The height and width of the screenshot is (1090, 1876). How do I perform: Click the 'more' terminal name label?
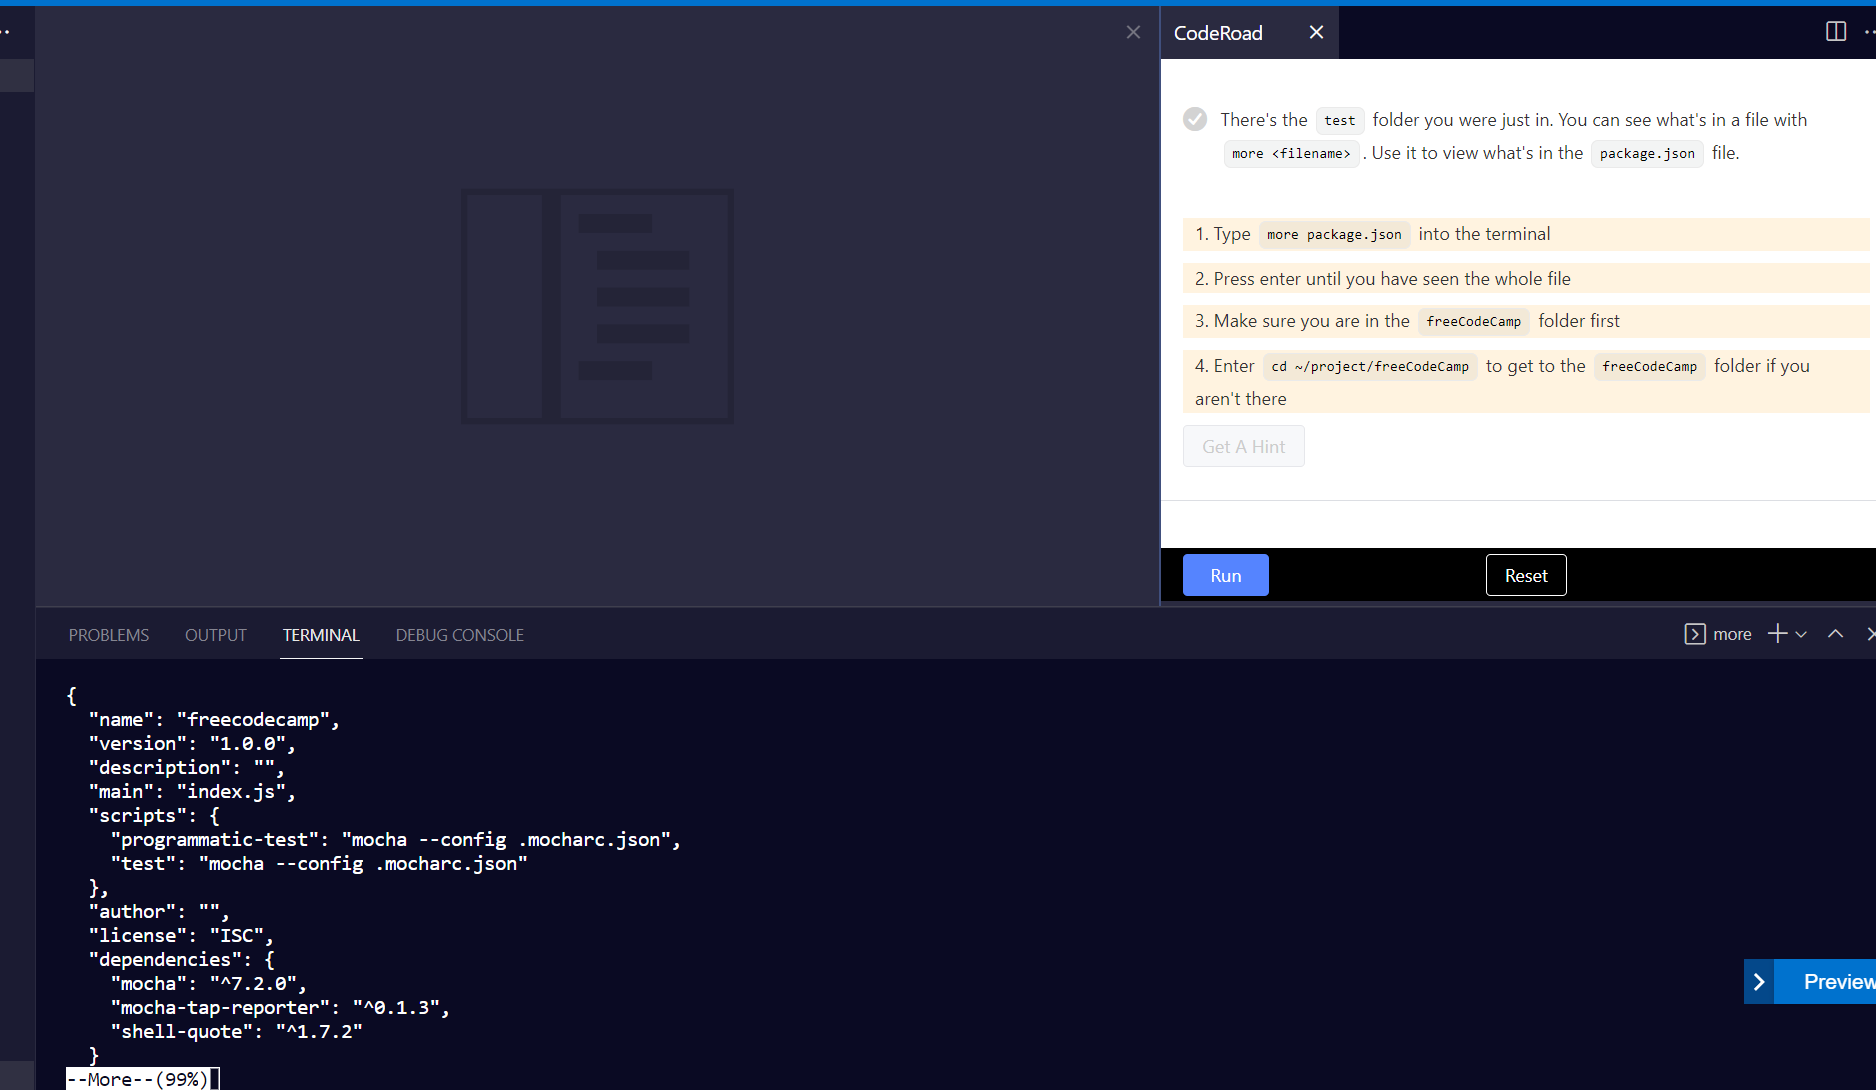coord(1732,634)
